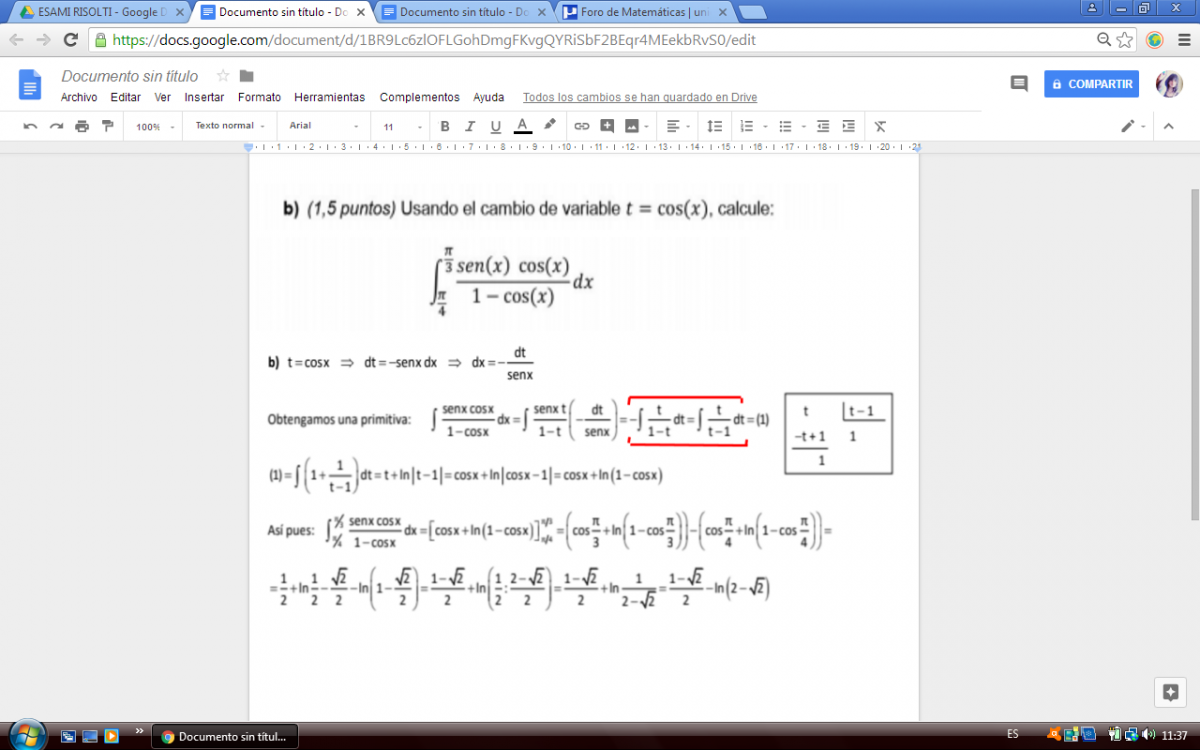Open the text color picker (A icon)
Screen dimensions: 1200x750
521,126
